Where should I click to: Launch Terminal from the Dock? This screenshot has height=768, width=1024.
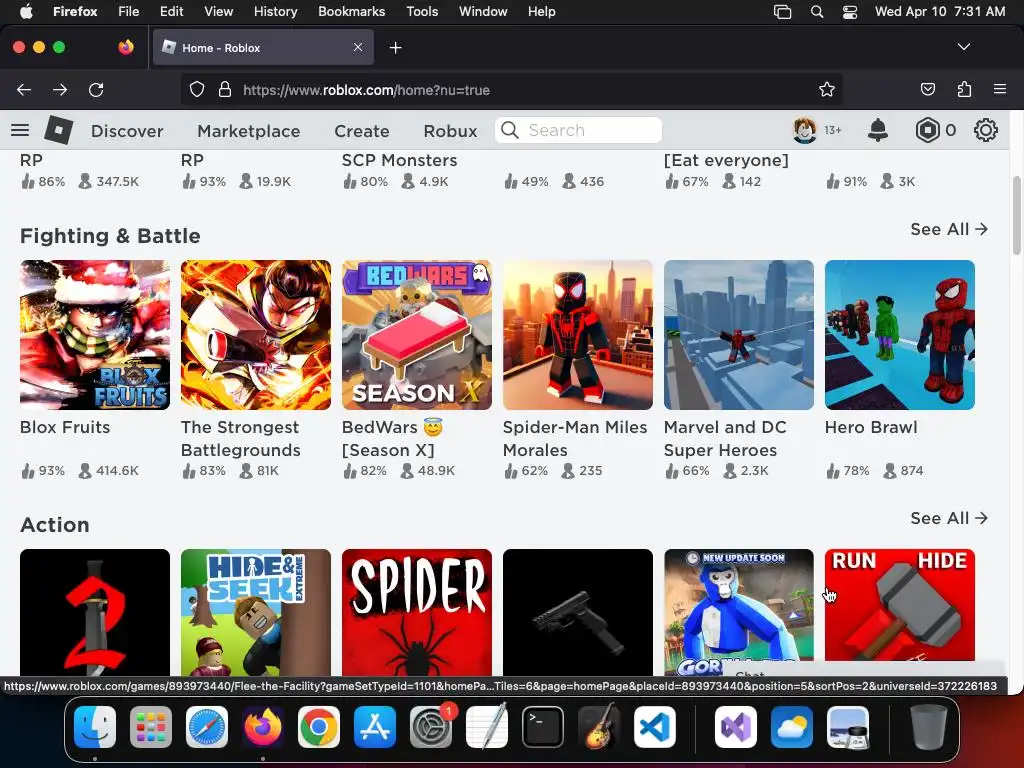click(x=543, y=727)
